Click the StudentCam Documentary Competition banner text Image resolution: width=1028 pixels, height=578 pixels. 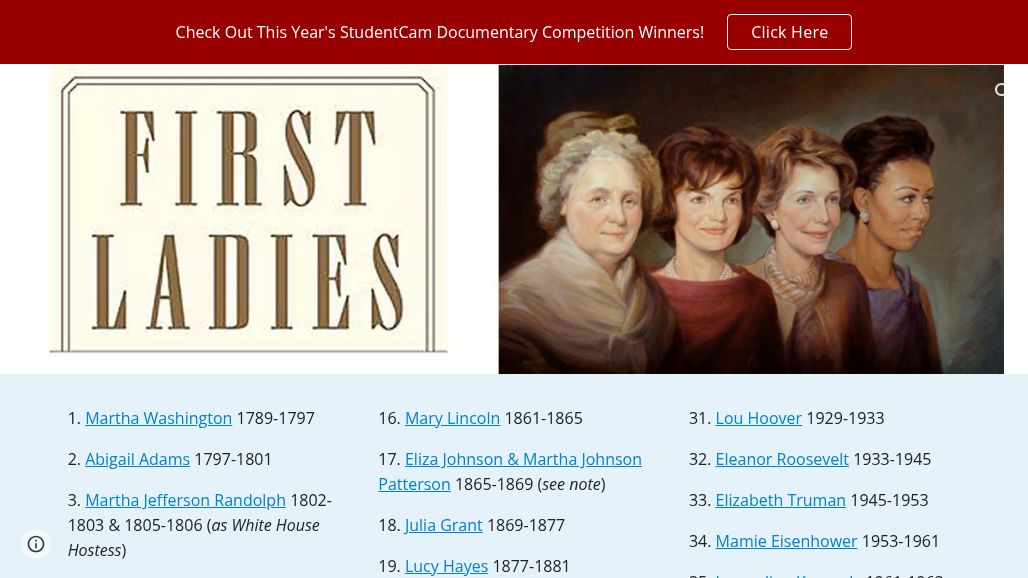point(439,32)
